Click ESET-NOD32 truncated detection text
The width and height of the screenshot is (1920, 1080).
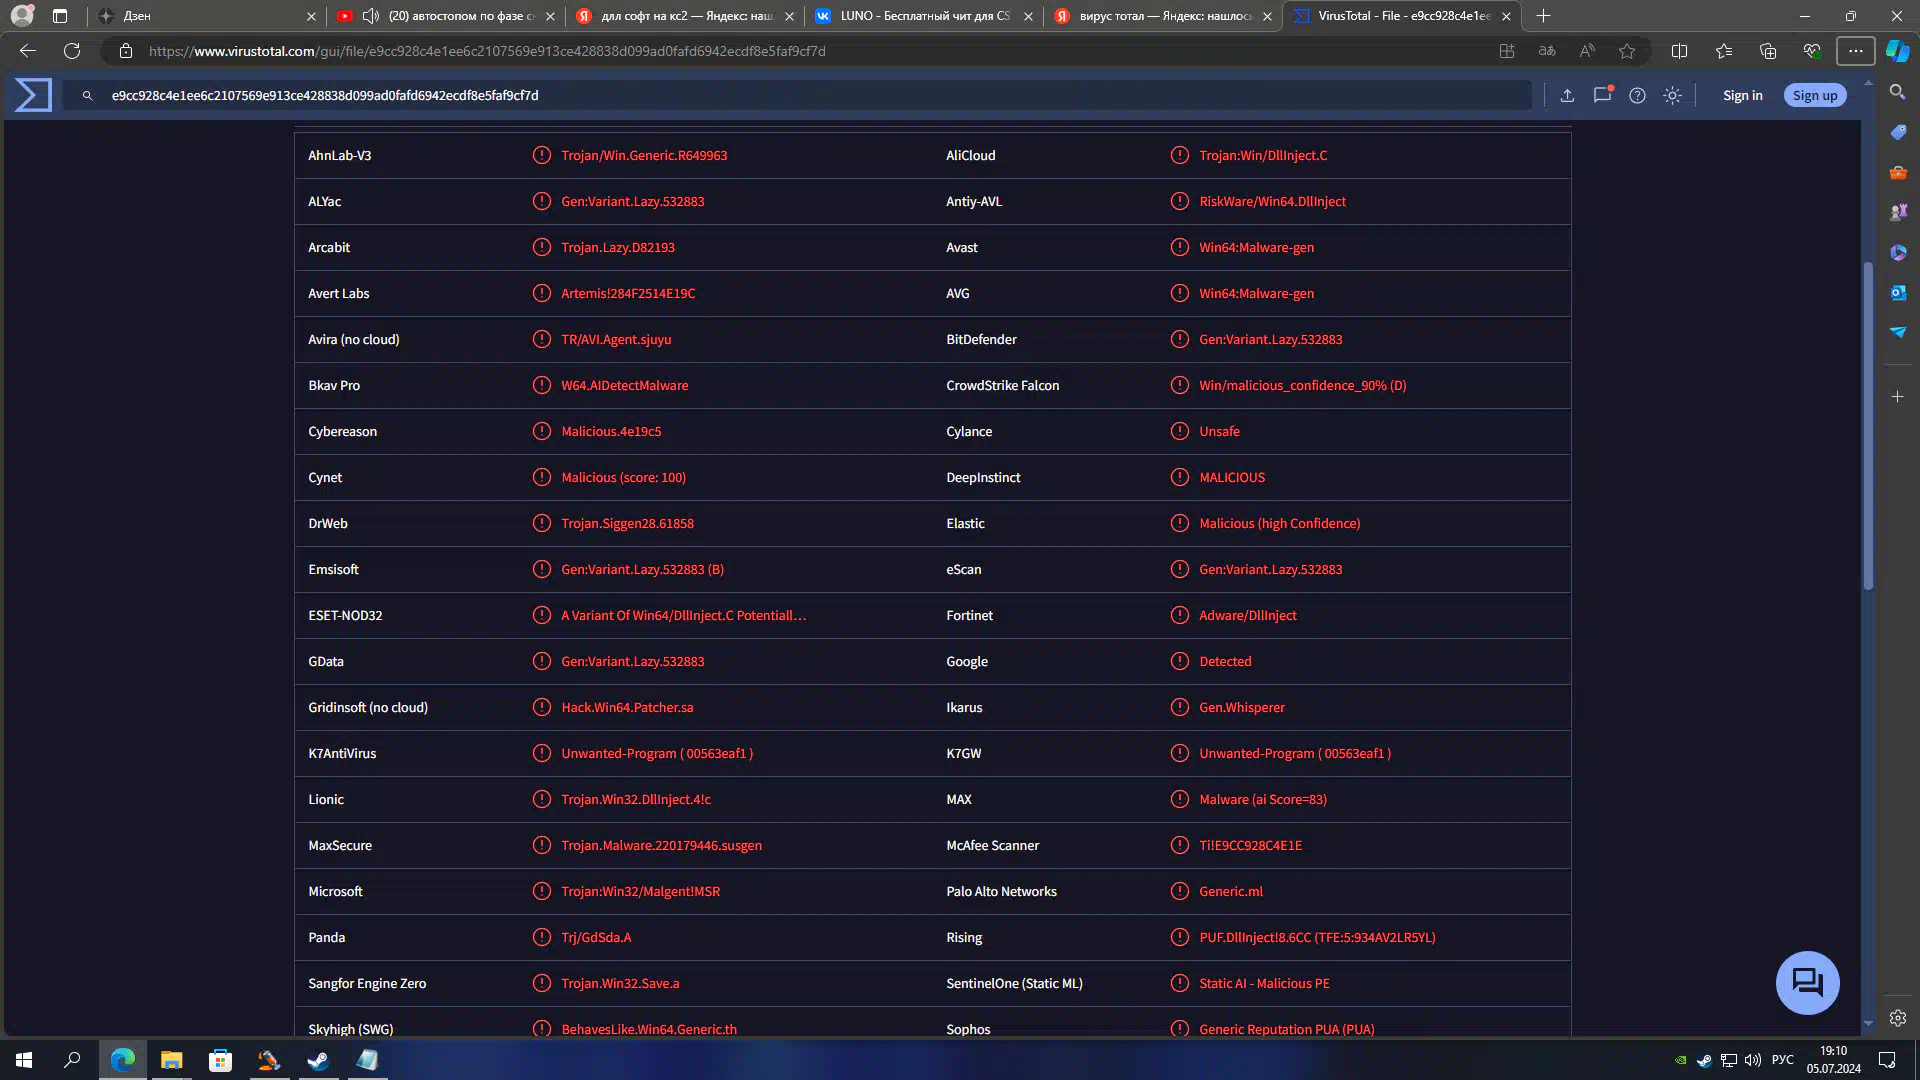point(683,615)
